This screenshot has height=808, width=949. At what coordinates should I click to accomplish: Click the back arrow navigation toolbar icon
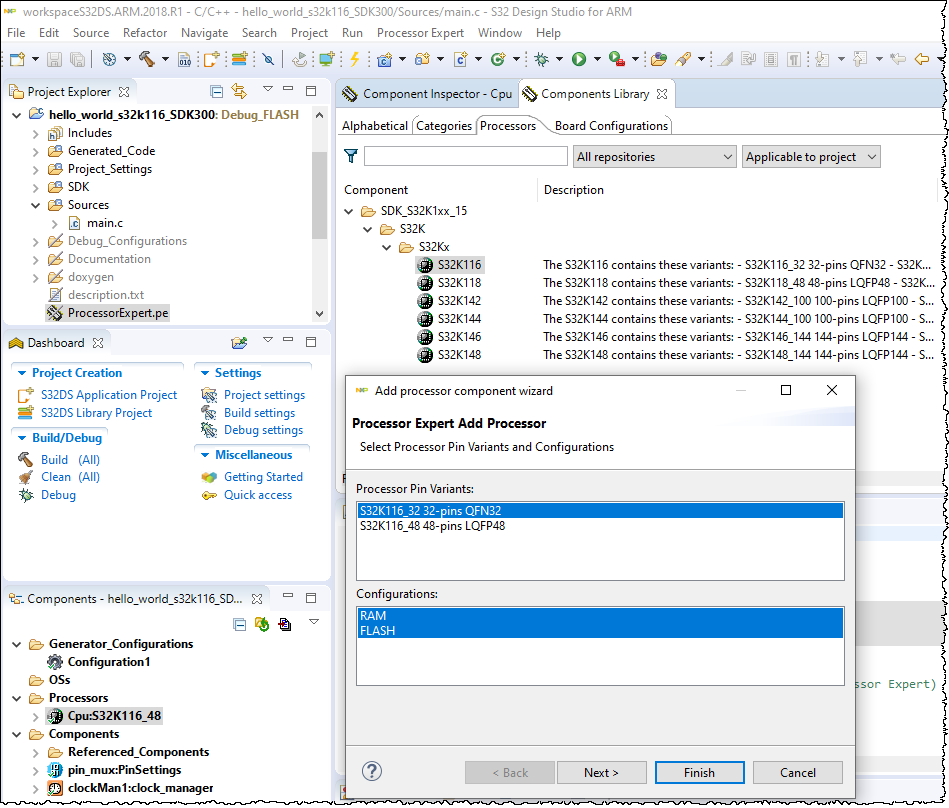click(x=922, y=59)
